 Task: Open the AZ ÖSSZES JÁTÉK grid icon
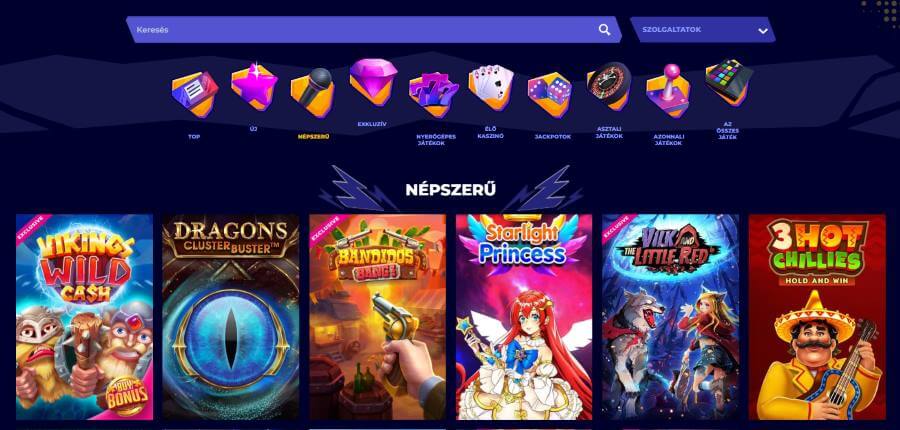[x=728, y=83]
